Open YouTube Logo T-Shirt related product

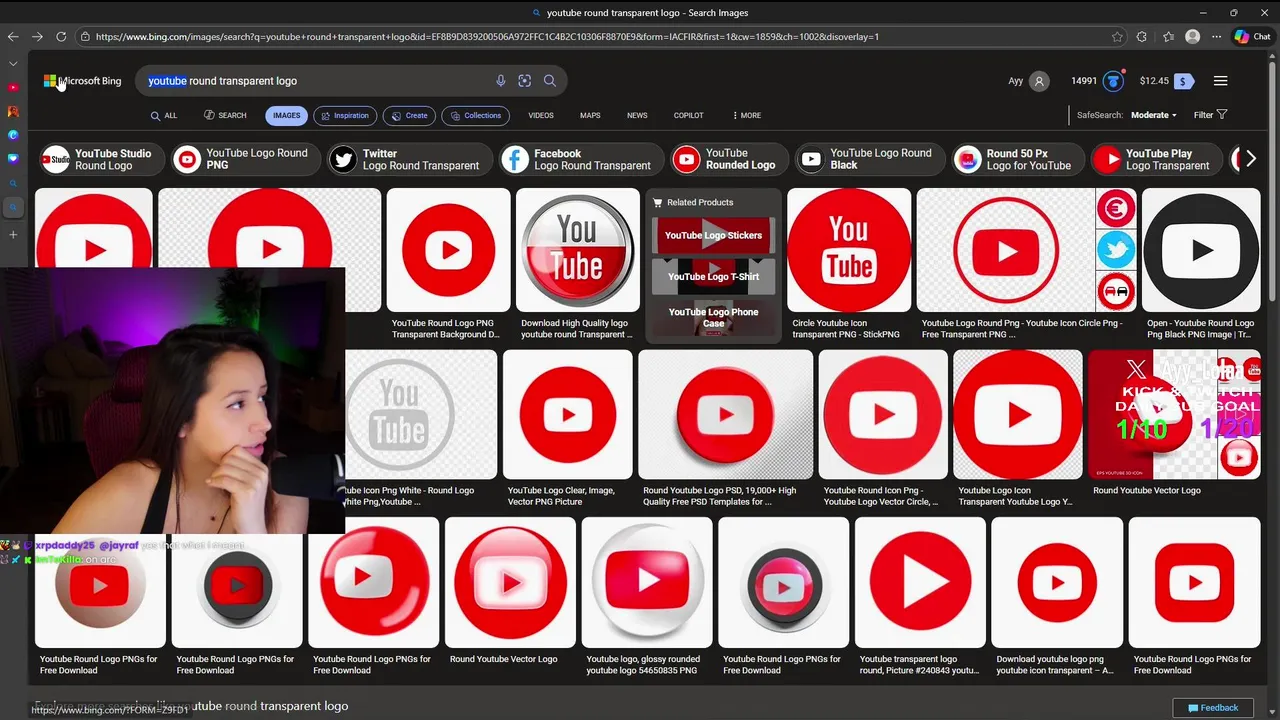coord(713,276)
